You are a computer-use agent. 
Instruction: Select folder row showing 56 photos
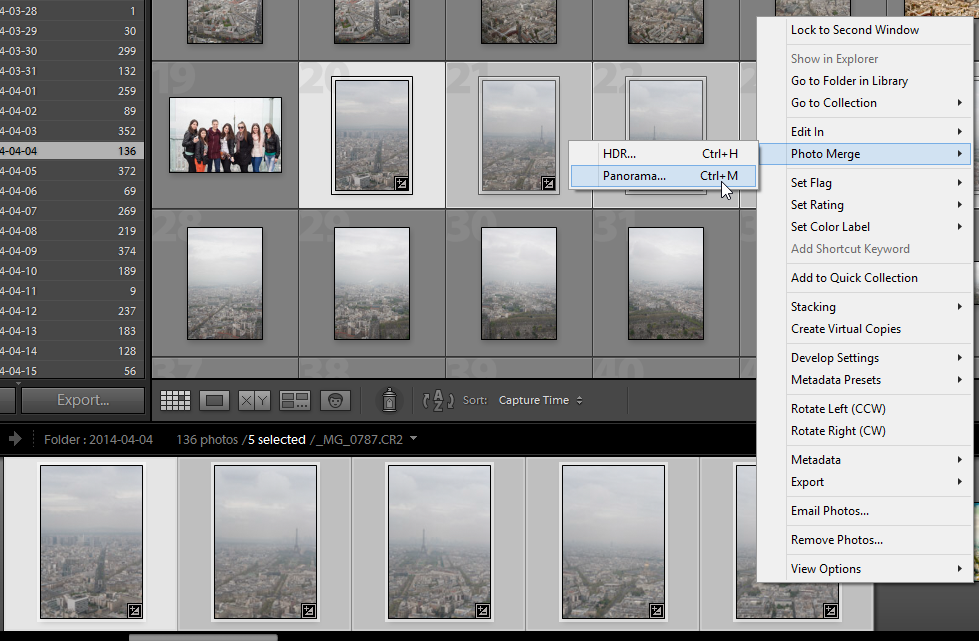click(72, 371)
